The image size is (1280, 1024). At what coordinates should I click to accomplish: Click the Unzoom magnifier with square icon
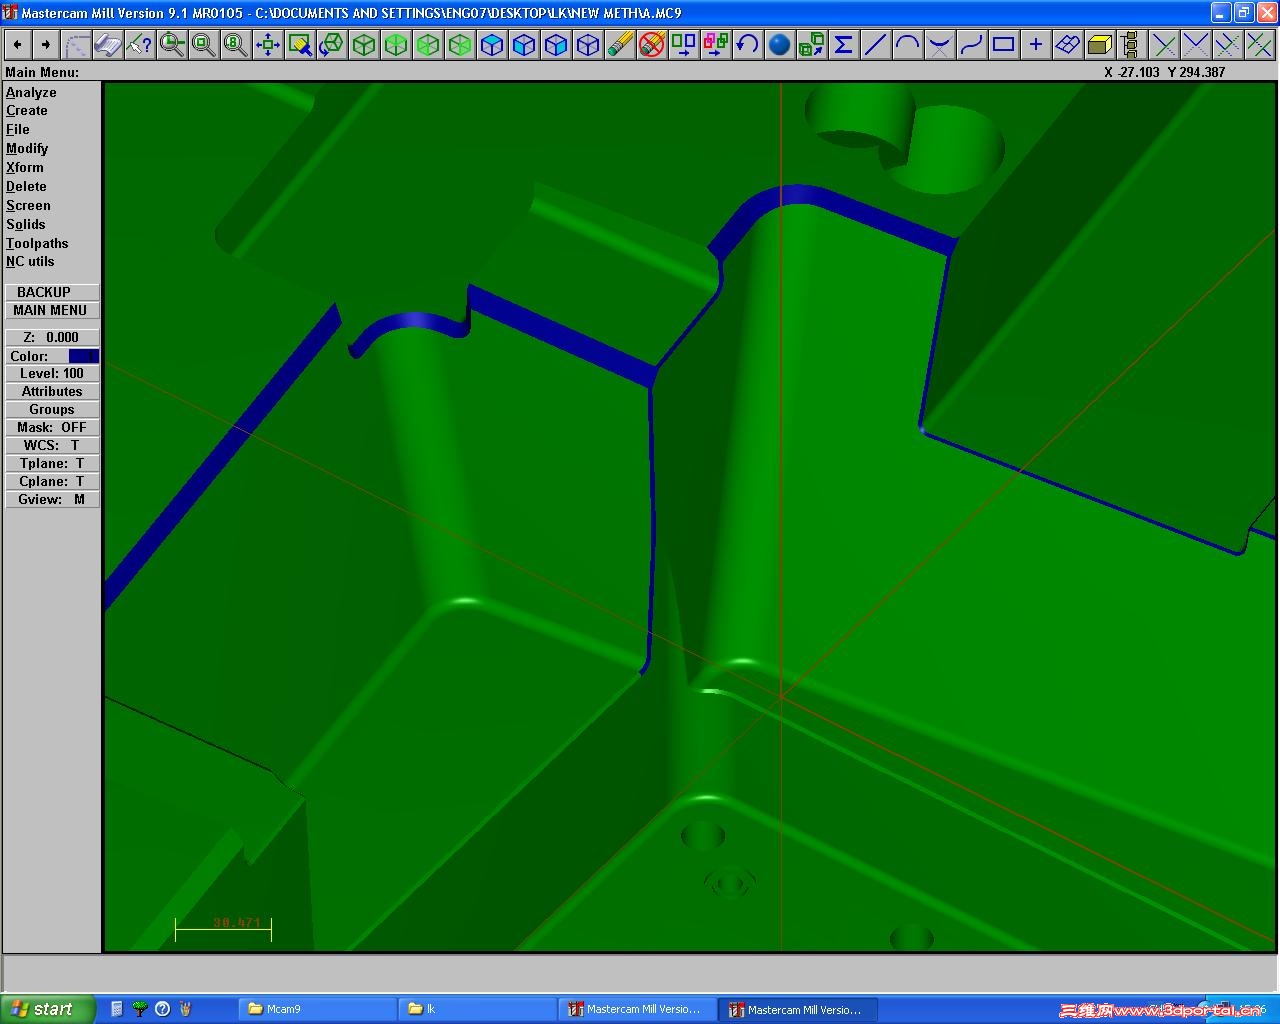point(204,44)
